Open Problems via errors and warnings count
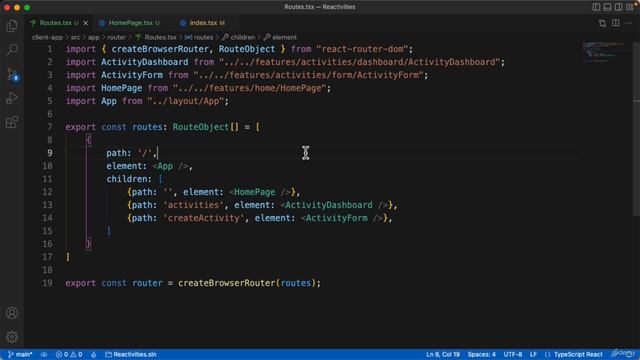 coord(69,354)
